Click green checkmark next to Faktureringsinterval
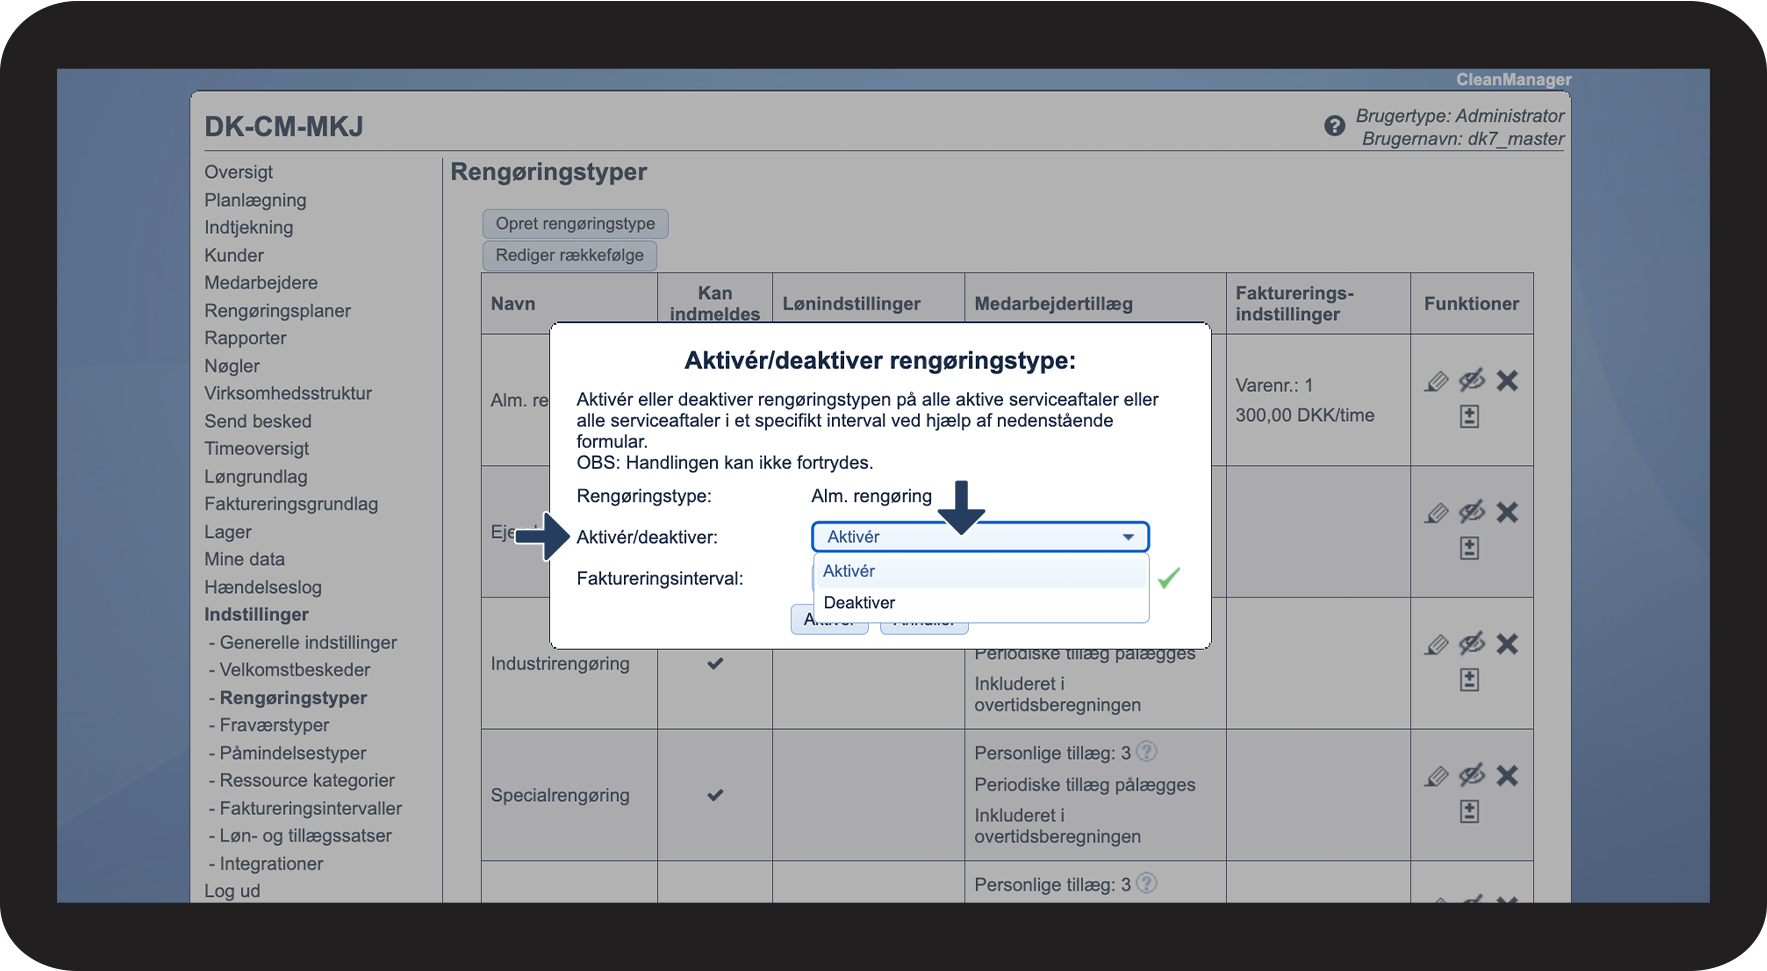 1169,577
